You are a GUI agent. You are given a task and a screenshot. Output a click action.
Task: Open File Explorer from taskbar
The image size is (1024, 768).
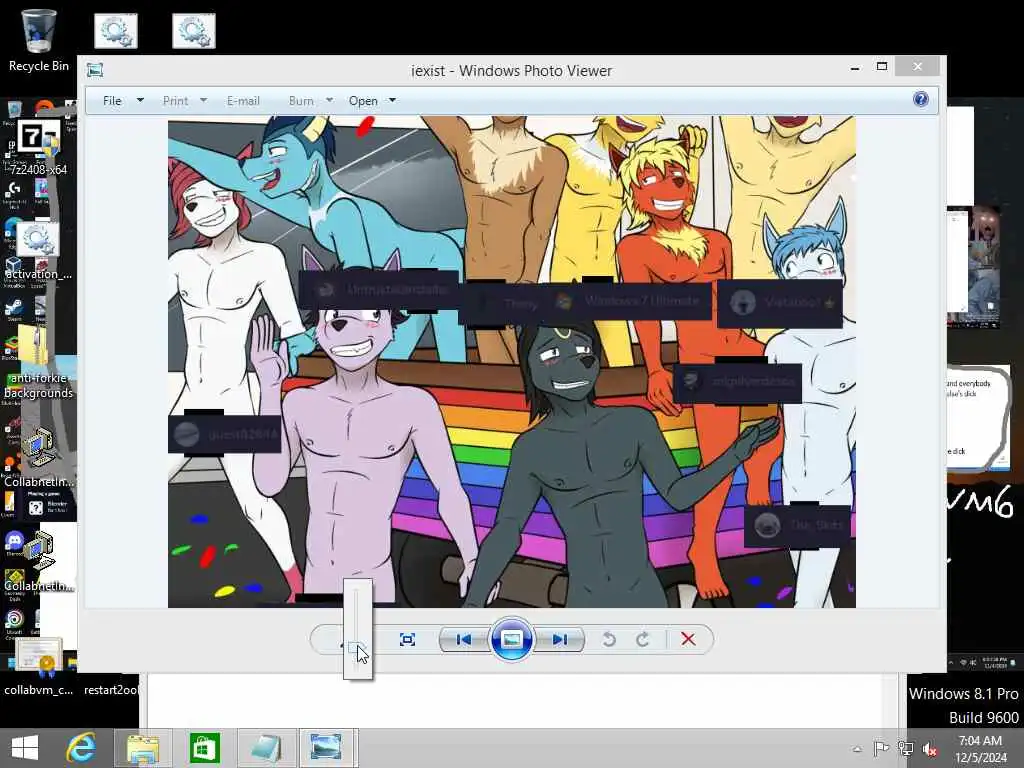(x=143, y=748)
